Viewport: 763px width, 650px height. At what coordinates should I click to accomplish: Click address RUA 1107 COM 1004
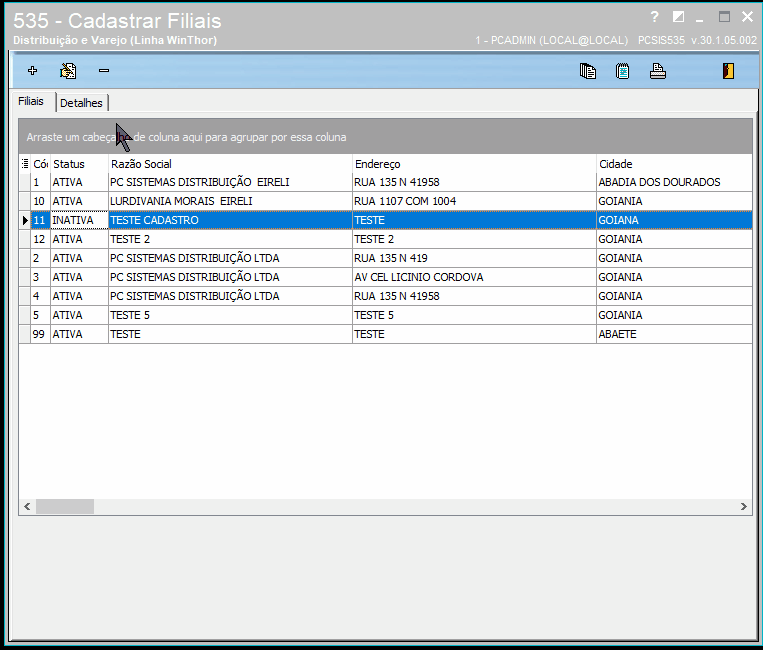pos(474,201)
